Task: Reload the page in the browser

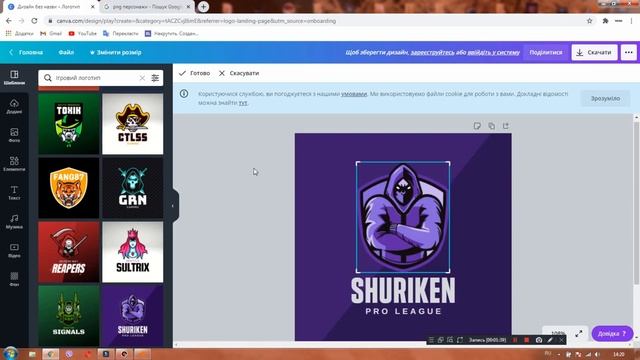Action: click(x=34, y=21)
